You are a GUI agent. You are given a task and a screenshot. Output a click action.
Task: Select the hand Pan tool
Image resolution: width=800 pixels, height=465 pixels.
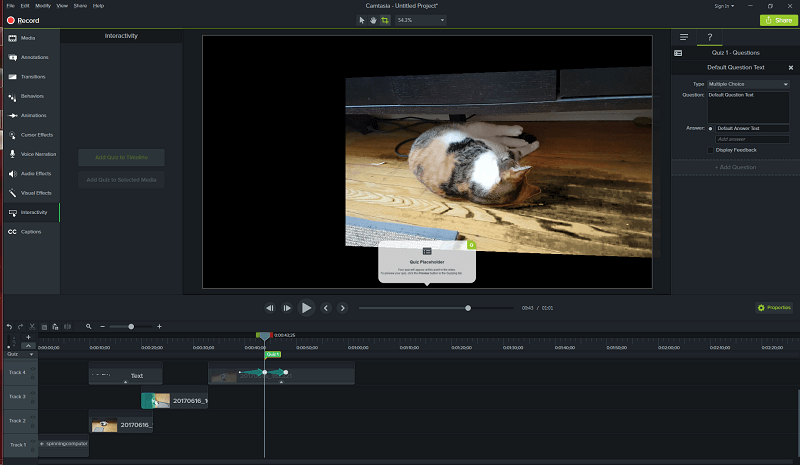coord(373,20)
